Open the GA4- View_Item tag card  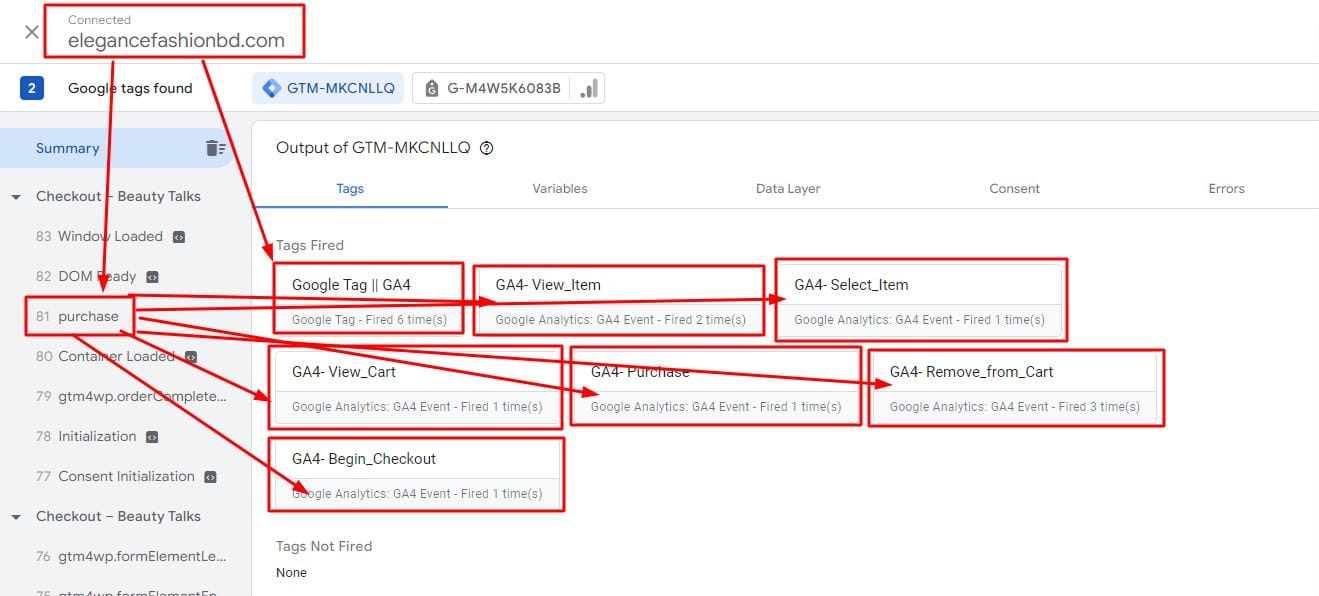(x=619, y=300)
